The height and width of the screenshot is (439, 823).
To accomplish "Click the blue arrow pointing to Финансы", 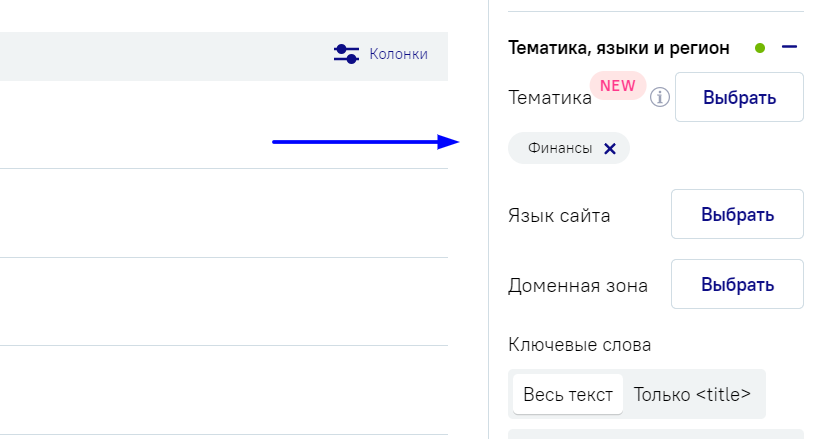I will pyautogui.click(x=365, y=142).
